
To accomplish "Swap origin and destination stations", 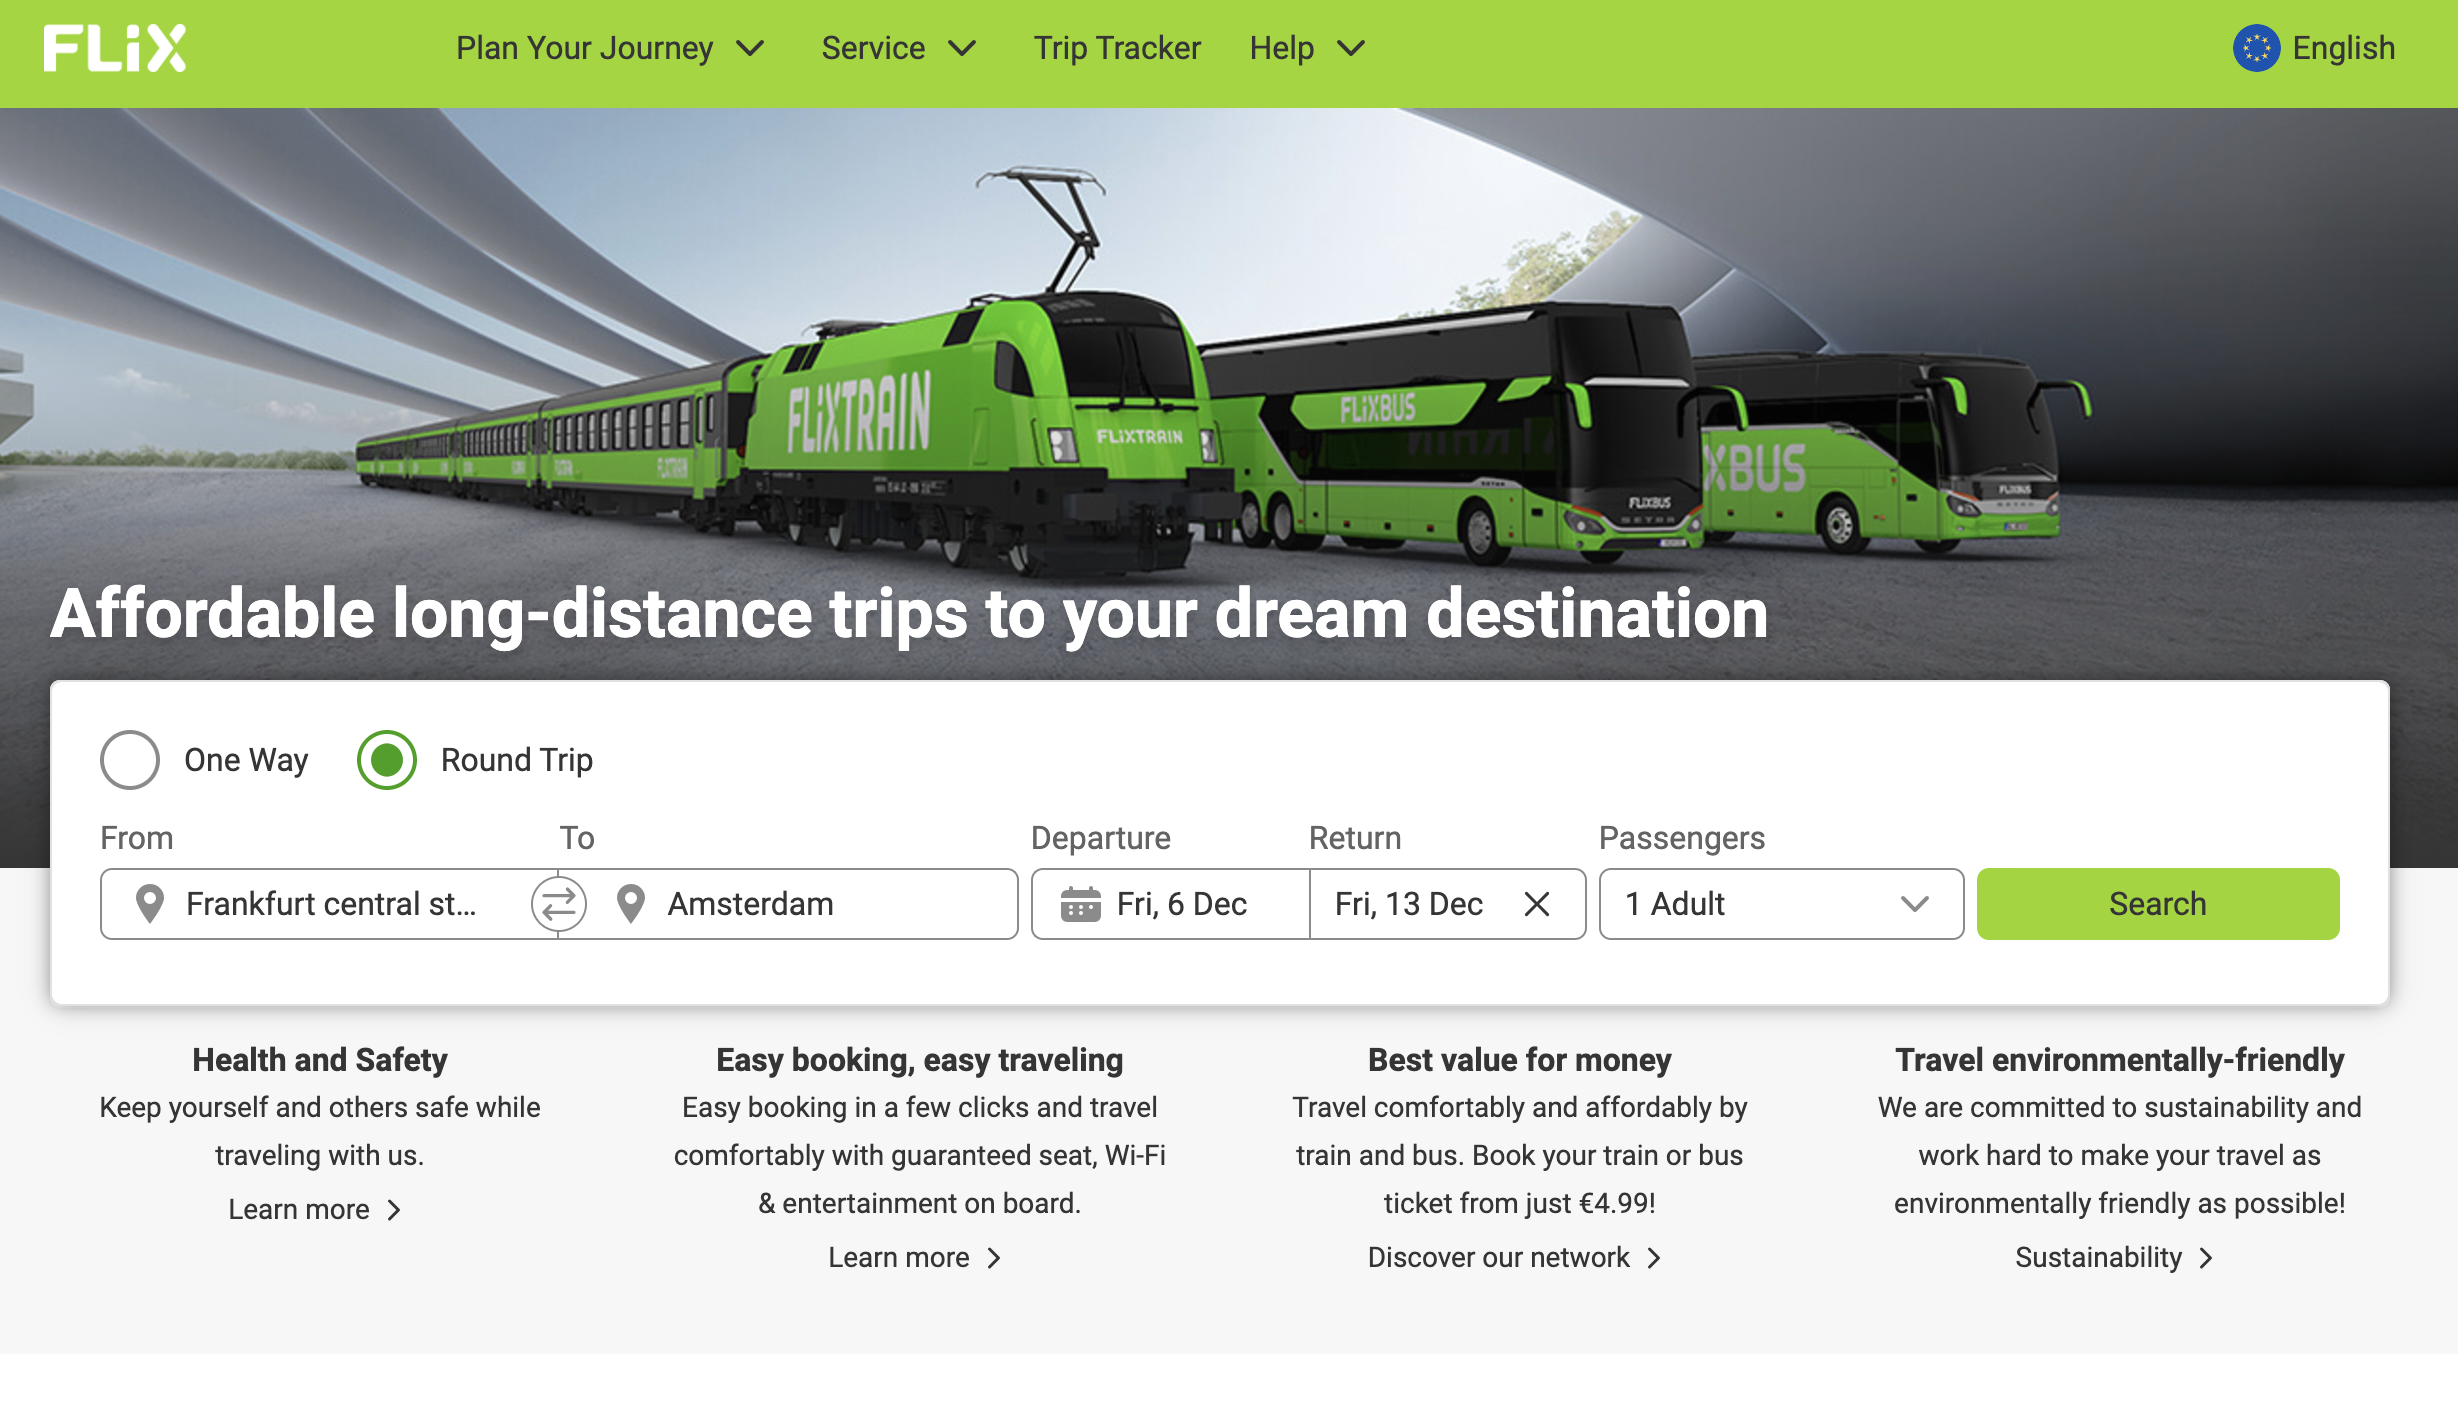I will (x=558, y=904).
